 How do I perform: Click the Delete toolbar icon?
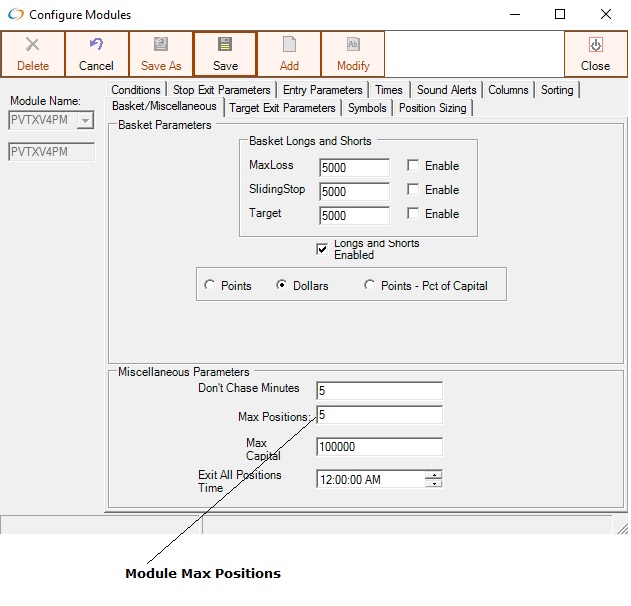[33, 45]
